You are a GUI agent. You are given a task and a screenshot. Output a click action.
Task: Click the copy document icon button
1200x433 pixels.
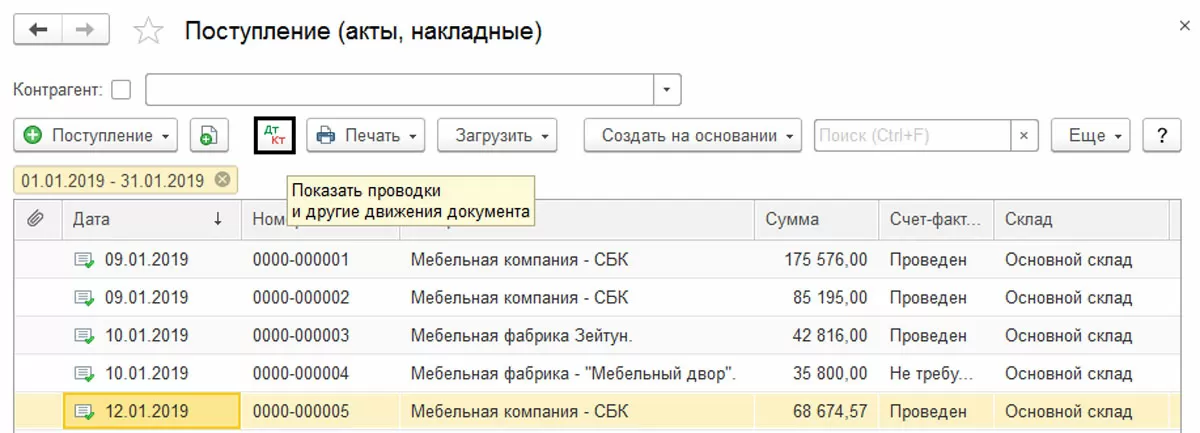coord(208,135)
